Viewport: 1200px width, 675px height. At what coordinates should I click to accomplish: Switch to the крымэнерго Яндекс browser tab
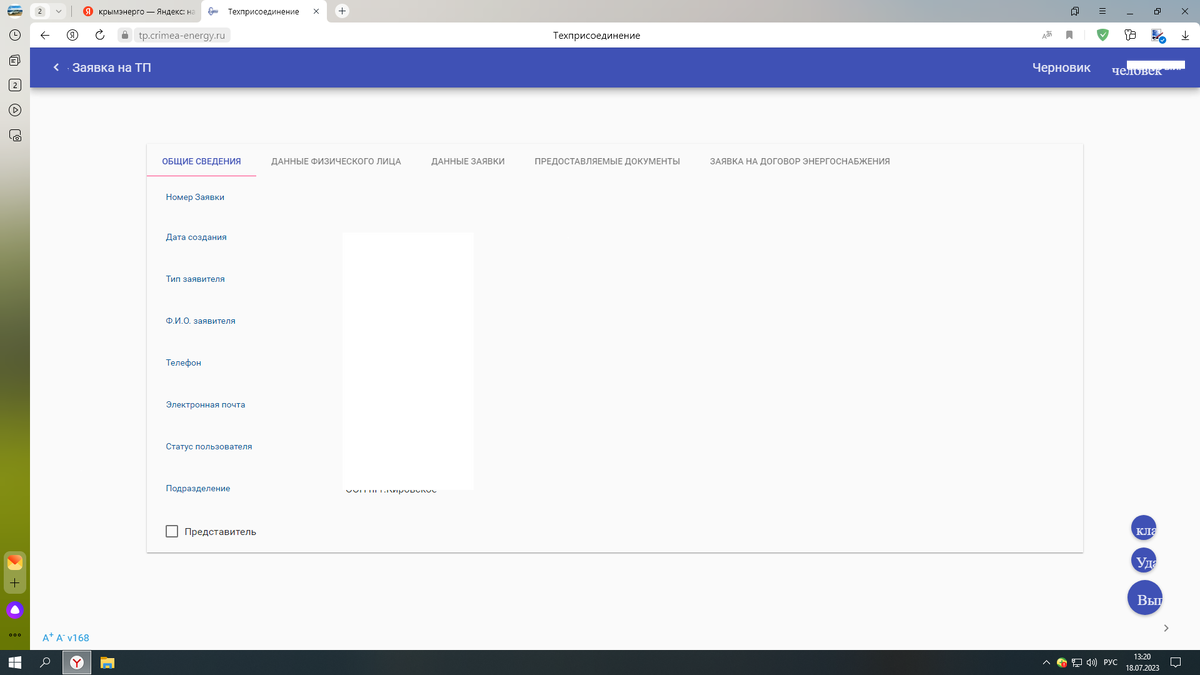pos(139,11)
